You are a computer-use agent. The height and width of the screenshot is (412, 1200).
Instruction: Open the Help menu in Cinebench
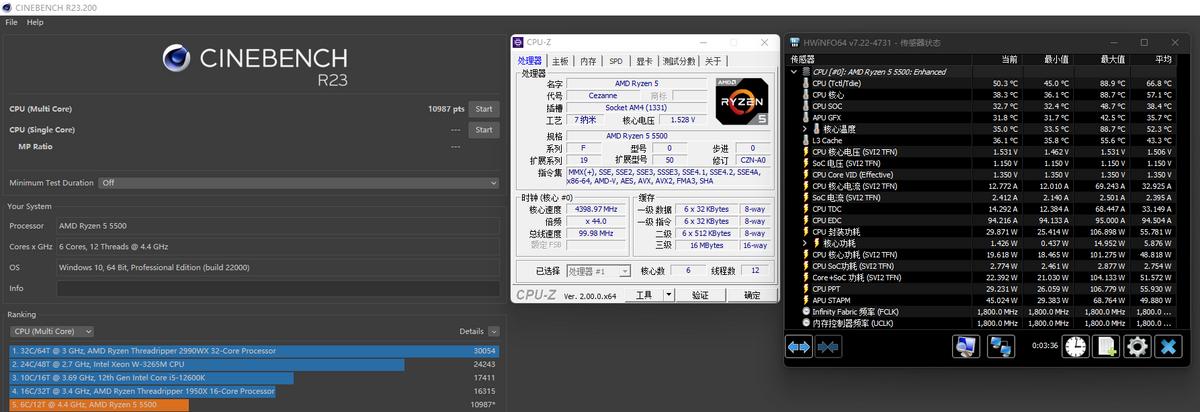(x=35, y=21)
